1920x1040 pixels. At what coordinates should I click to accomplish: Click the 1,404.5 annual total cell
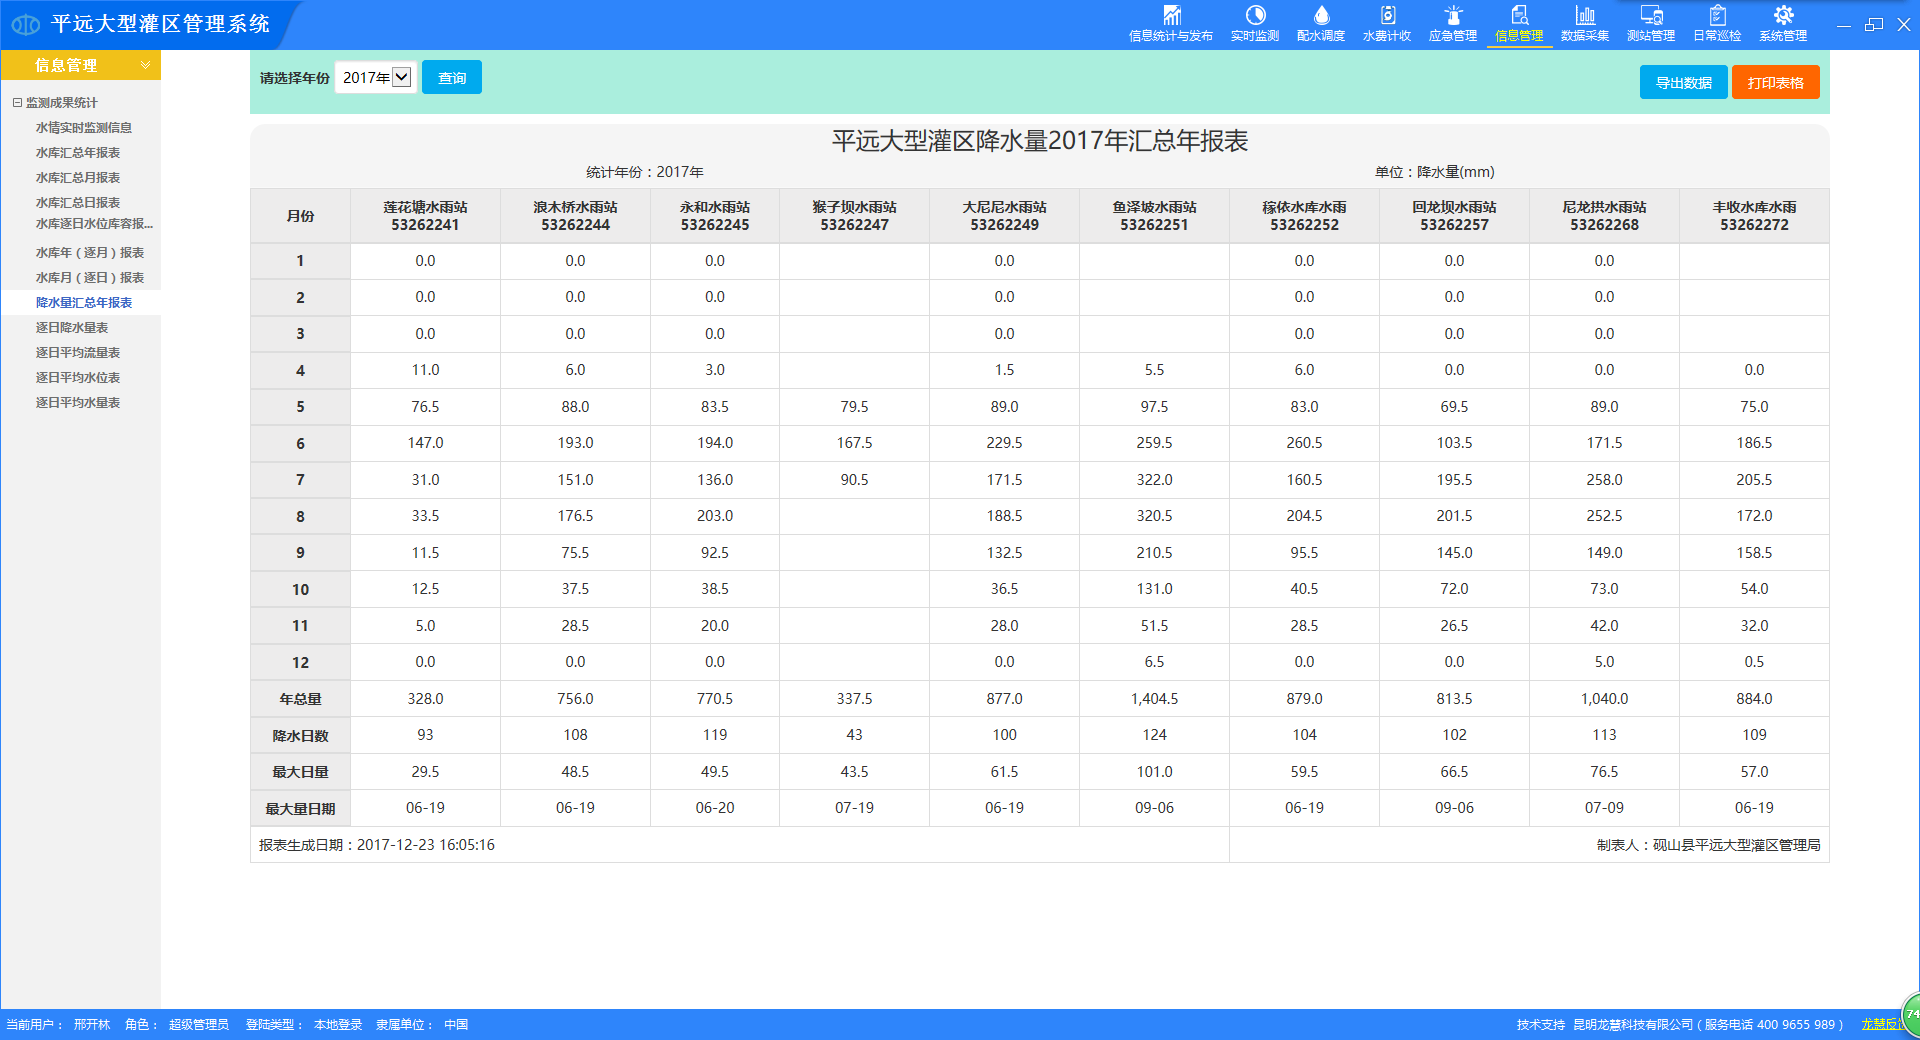point(1154,699)
